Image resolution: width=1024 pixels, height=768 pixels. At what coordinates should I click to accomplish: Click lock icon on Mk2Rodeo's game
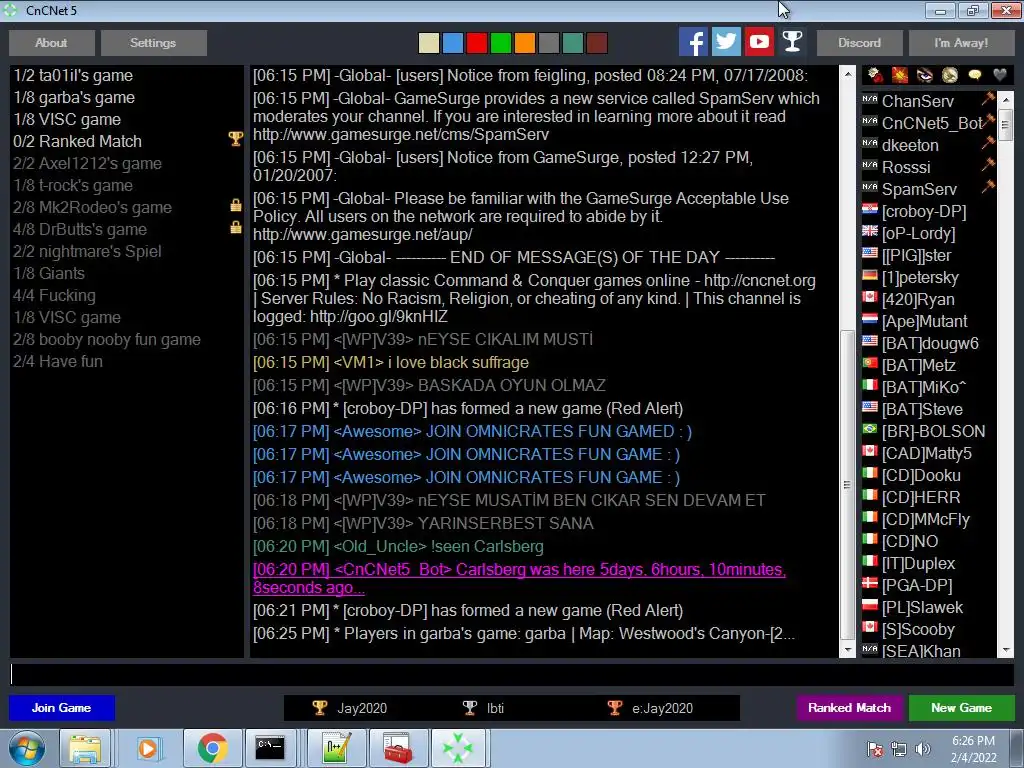tap(236, 205)
